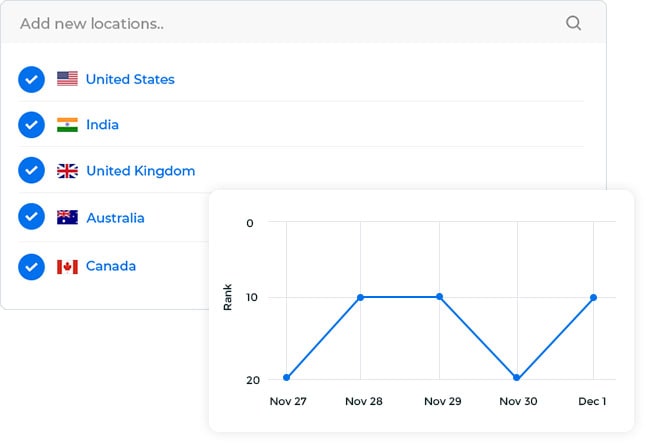Click the Canada flag icon
Image resolution: width=646 pixels, height=444 pixels.
[67, 267]
